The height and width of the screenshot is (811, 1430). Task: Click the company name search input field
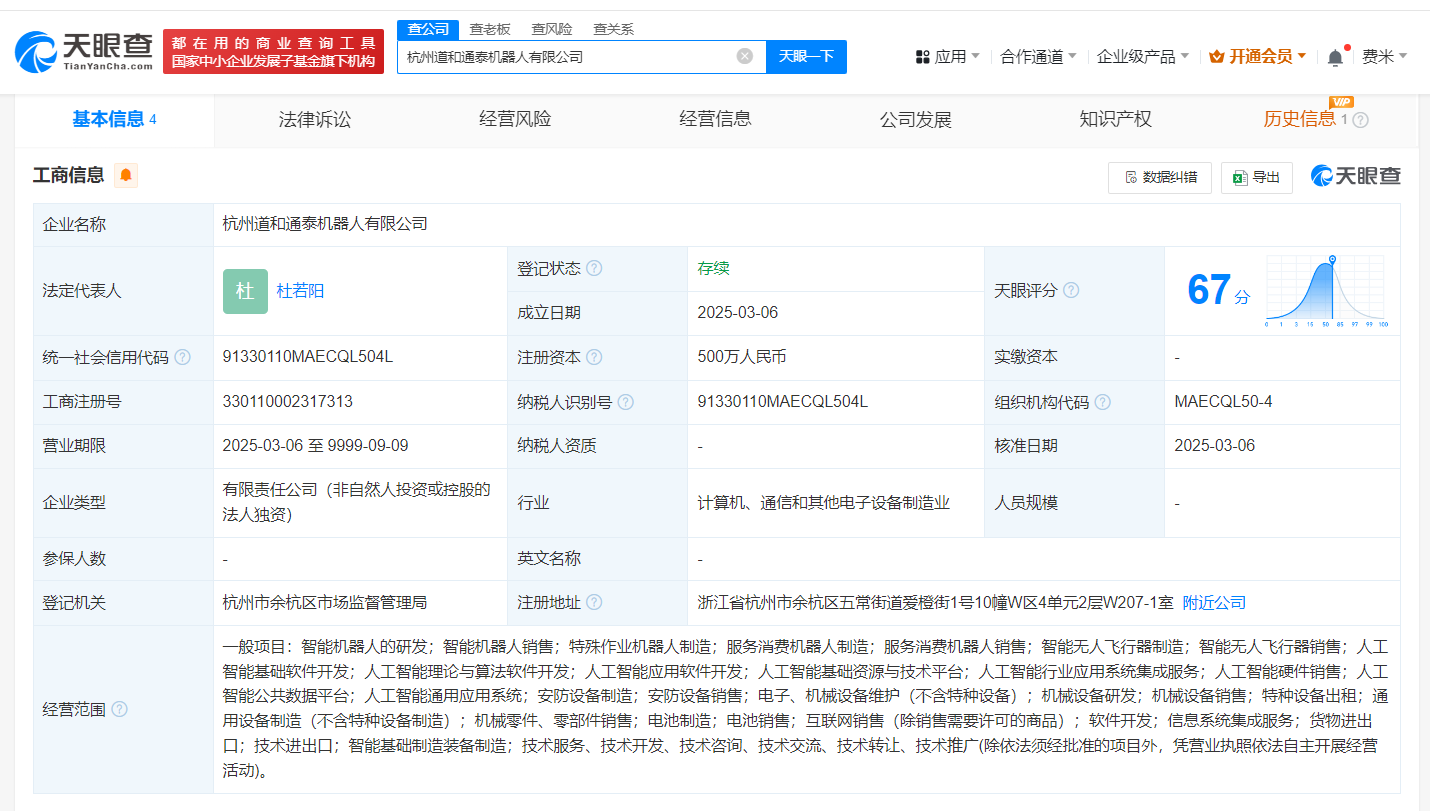coord(565,57)
